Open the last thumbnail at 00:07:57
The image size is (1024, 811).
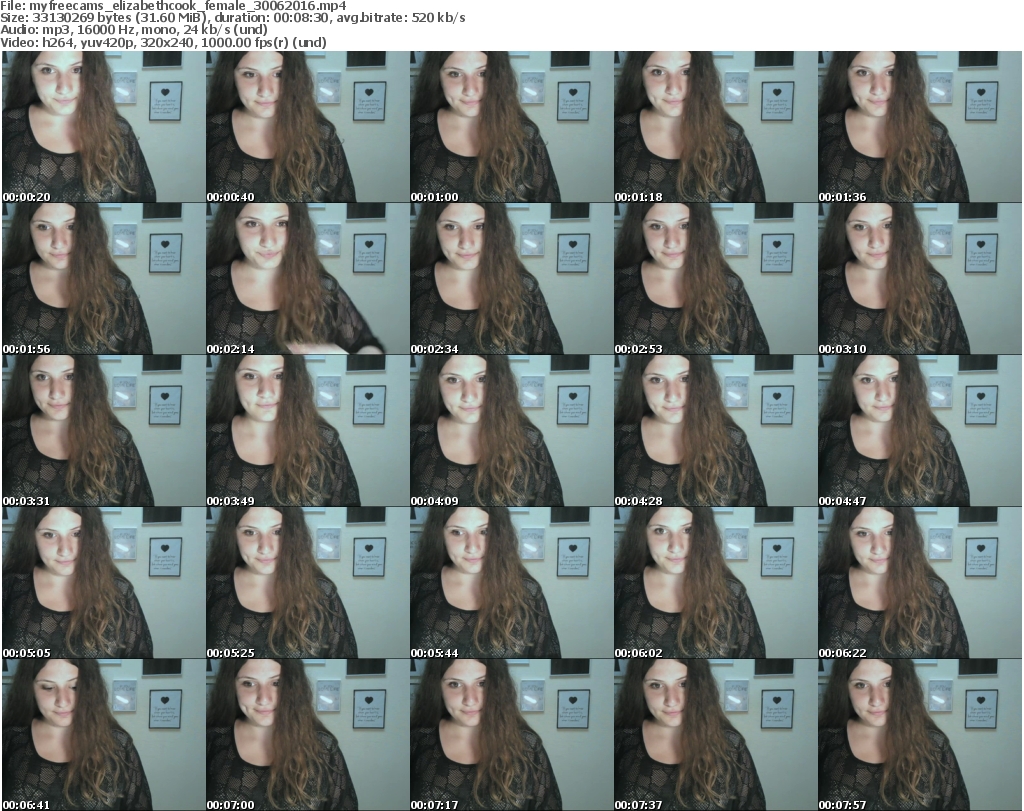tap(919, 735)
